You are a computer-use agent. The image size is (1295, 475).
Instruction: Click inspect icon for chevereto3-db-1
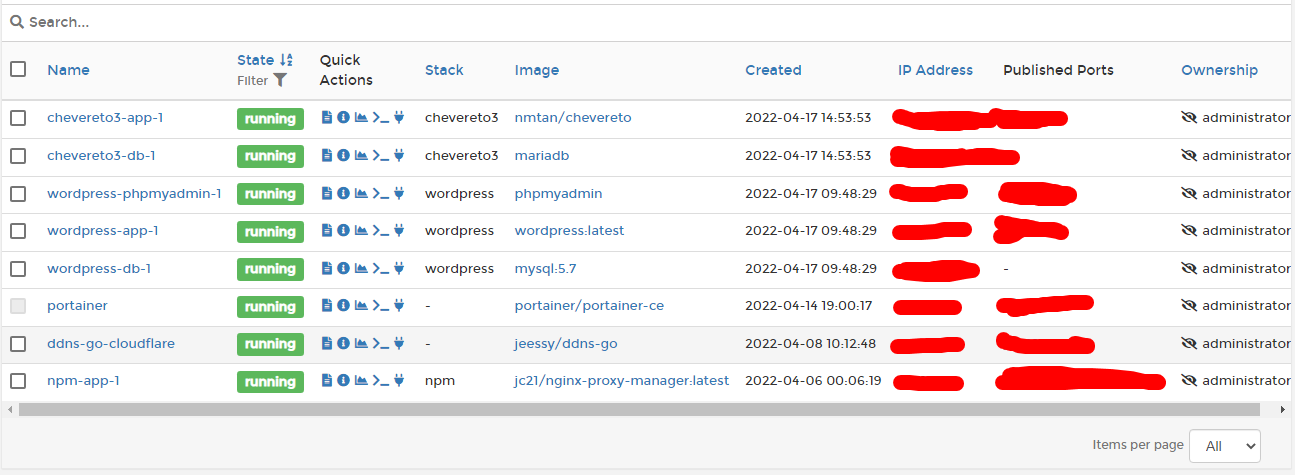pos(343,156)
